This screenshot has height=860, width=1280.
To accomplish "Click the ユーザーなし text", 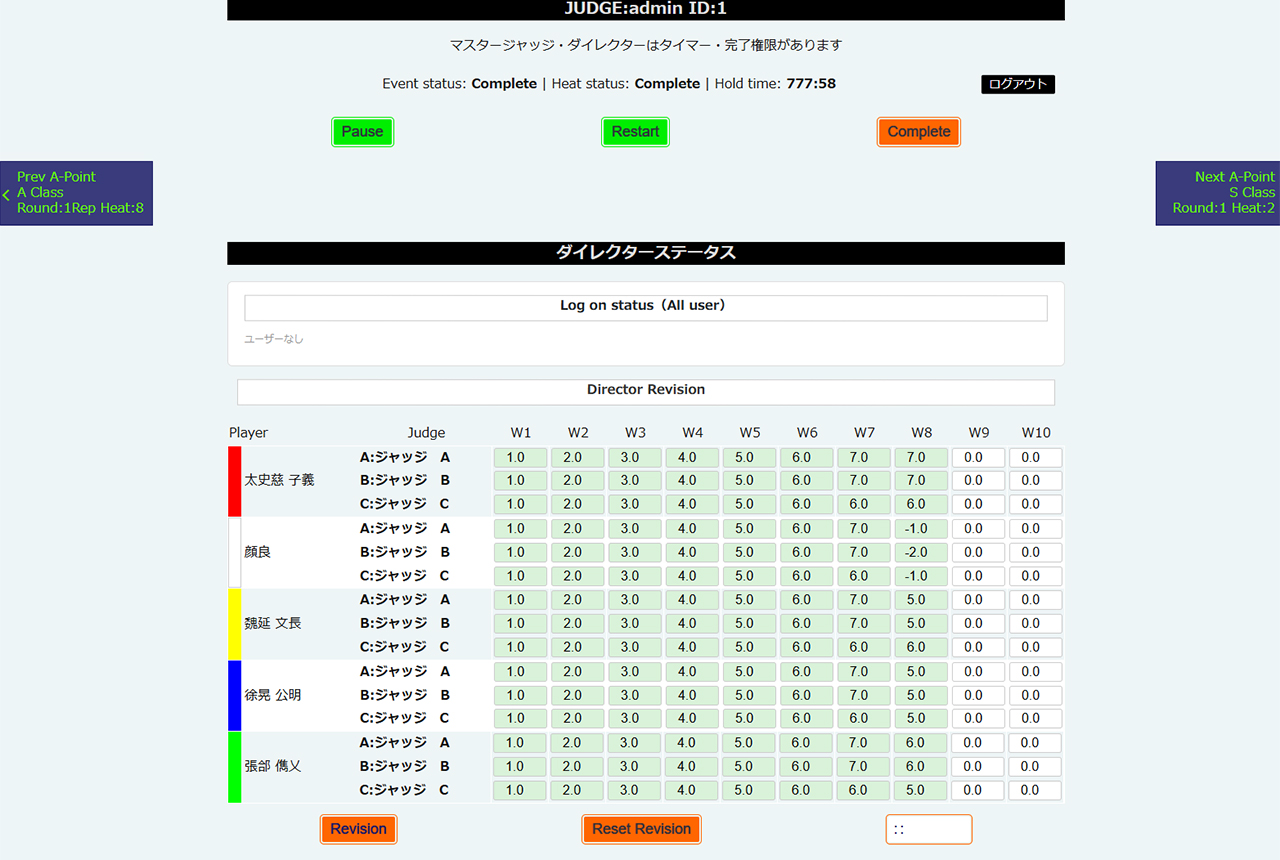I will pyautogui.click(x=274, y=340).
